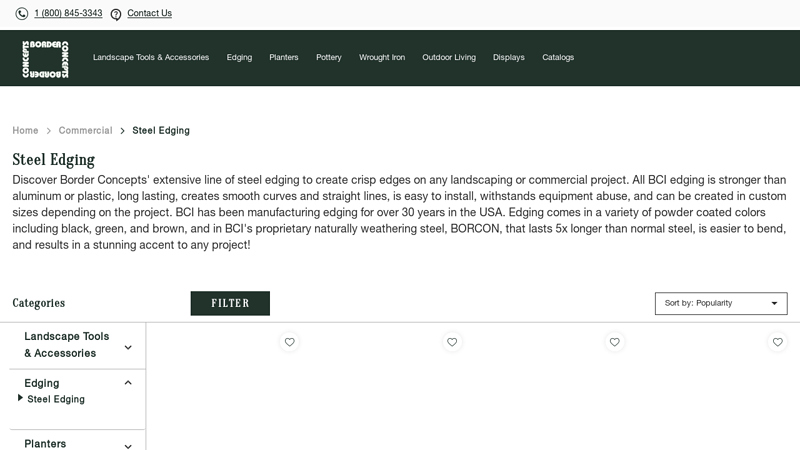Open the Catalogs menu item
This screenshot has width=800, height=450.
coord(558,58)
